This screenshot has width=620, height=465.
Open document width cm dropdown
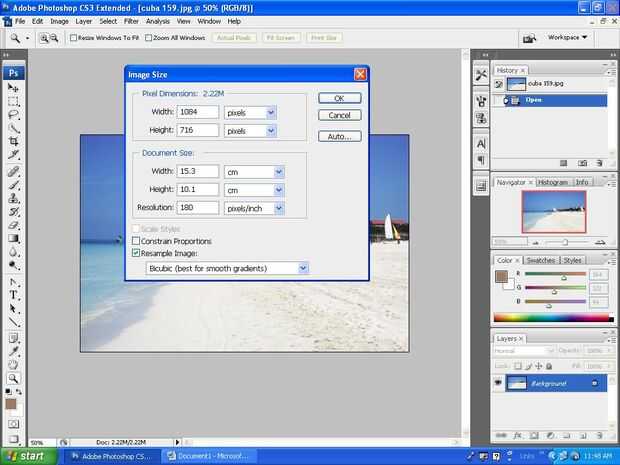pos(279,172)
